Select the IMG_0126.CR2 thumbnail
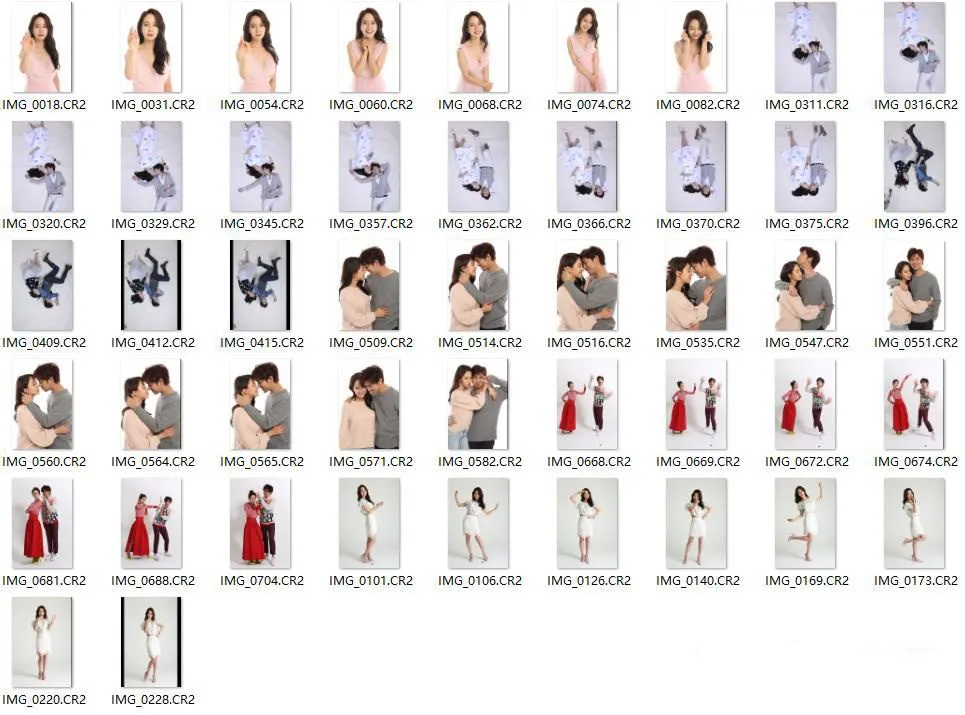The width and height of the screenshot is (965, 715). [x=587, y=524]
